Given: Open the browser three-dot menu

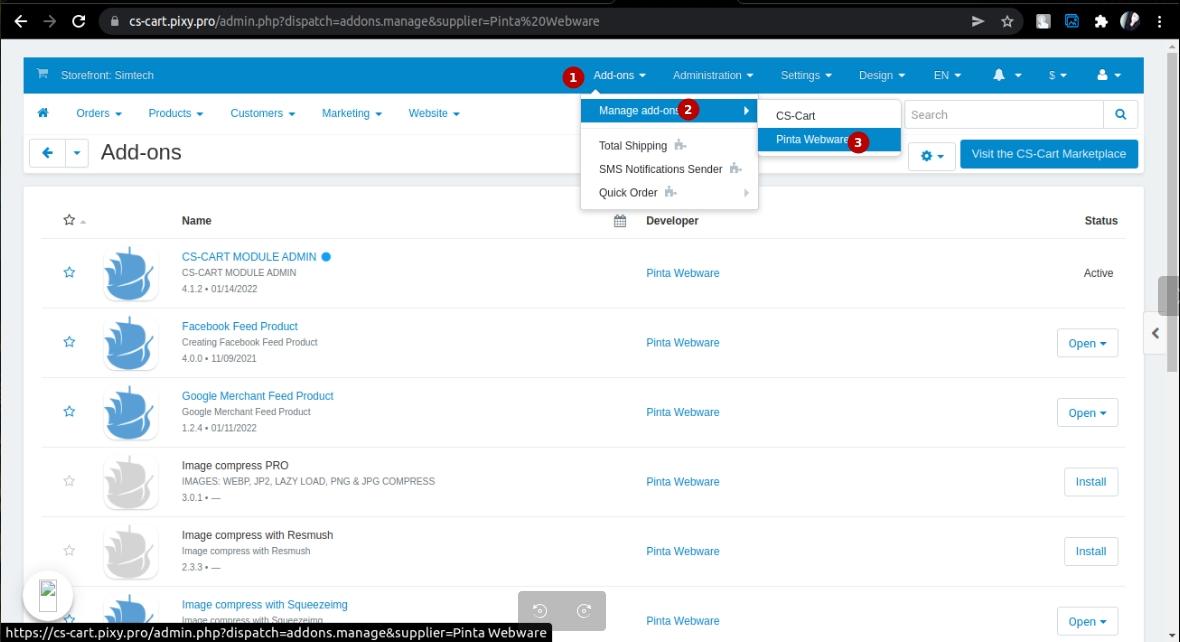Looking at the screenshot, I should click(1160, 21).
